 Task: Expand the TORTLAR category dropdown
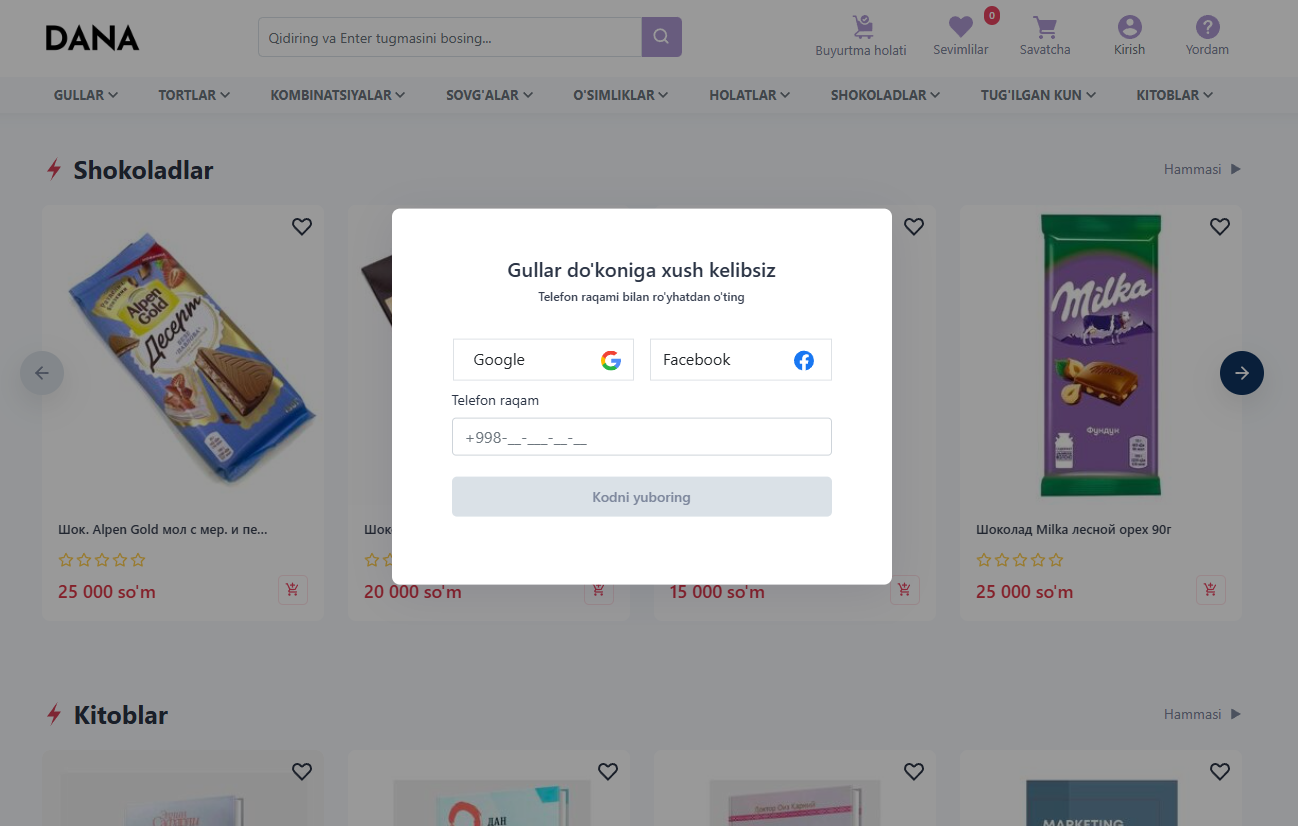tap(194, 95)
